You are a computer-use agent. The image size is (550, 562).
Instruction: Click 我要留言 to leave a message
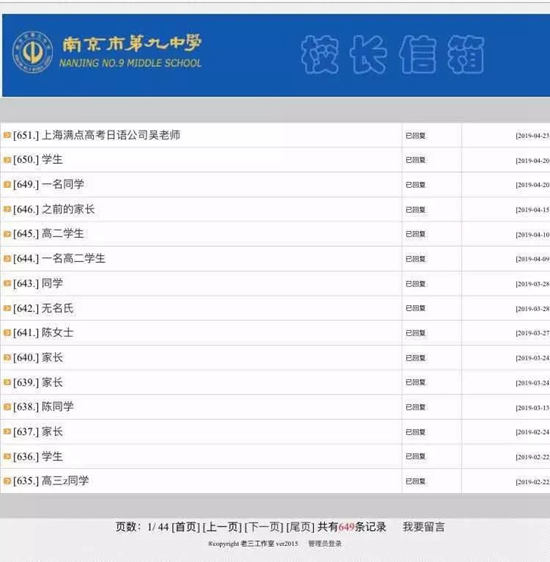[x=424, y=527]
